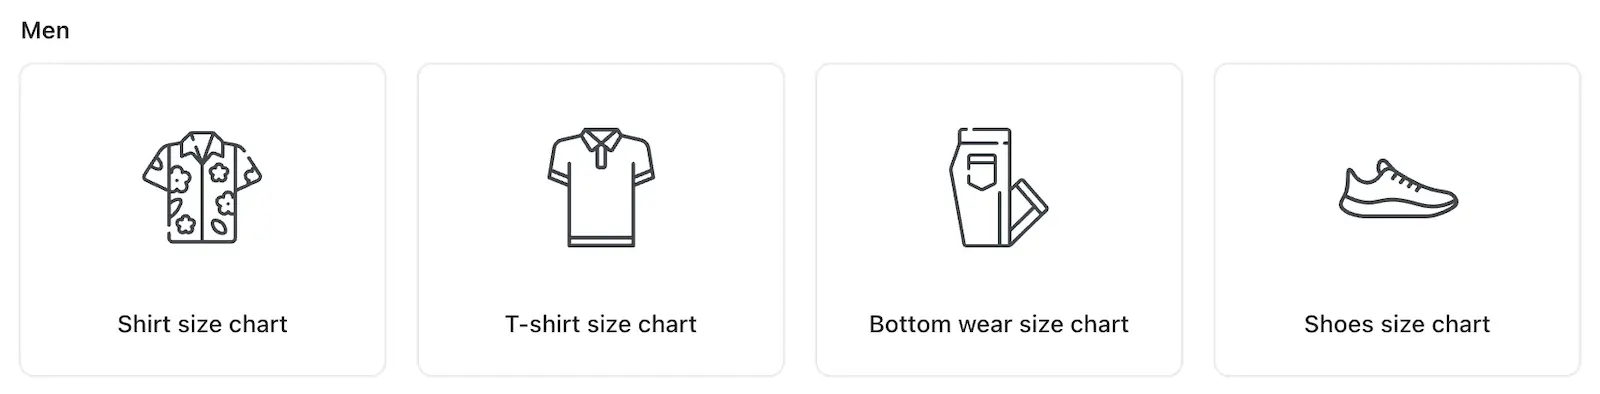Click the floral Hawaiian shirt icon

[x=202, y=187]
